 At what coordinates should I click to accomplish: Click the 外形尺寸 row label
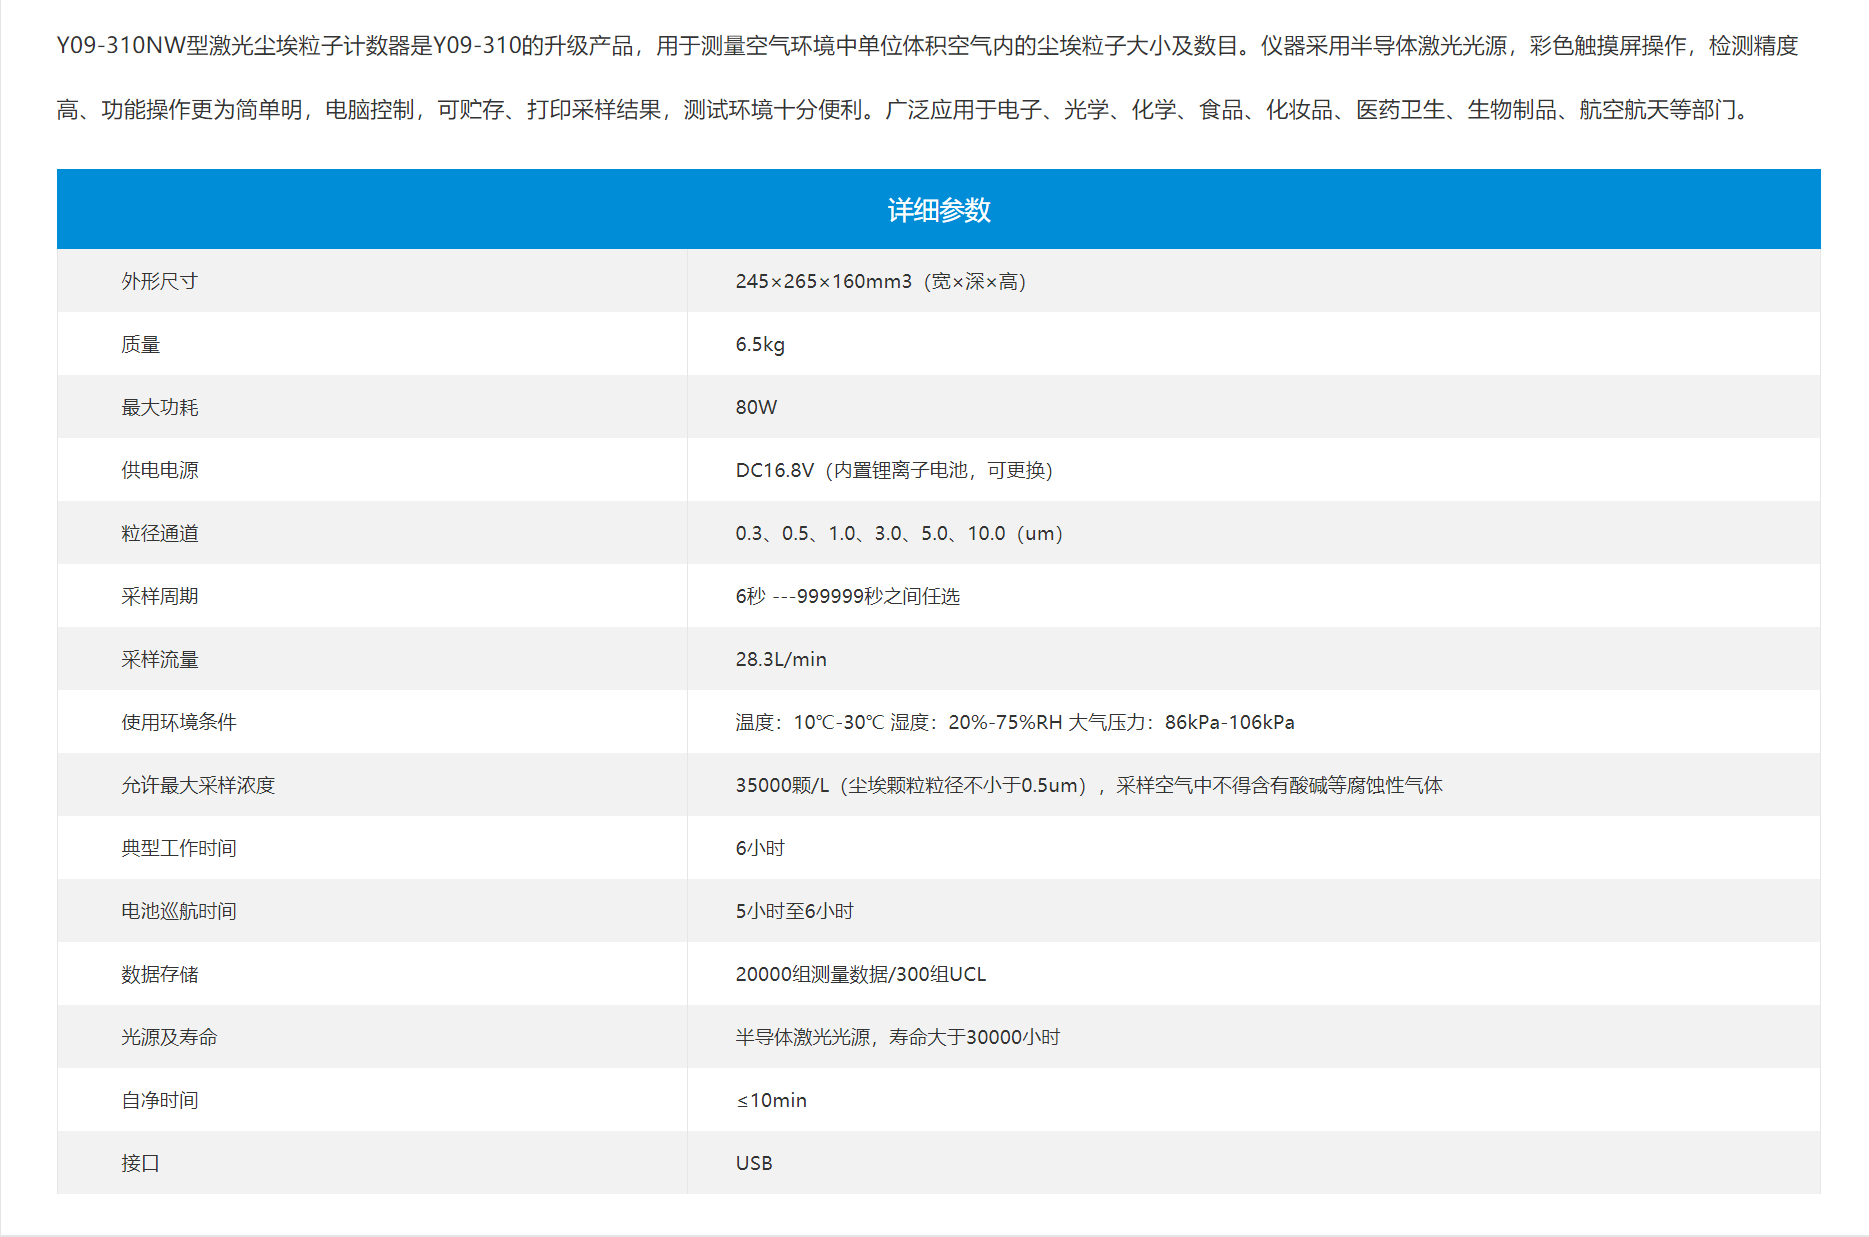pos(159,281)
